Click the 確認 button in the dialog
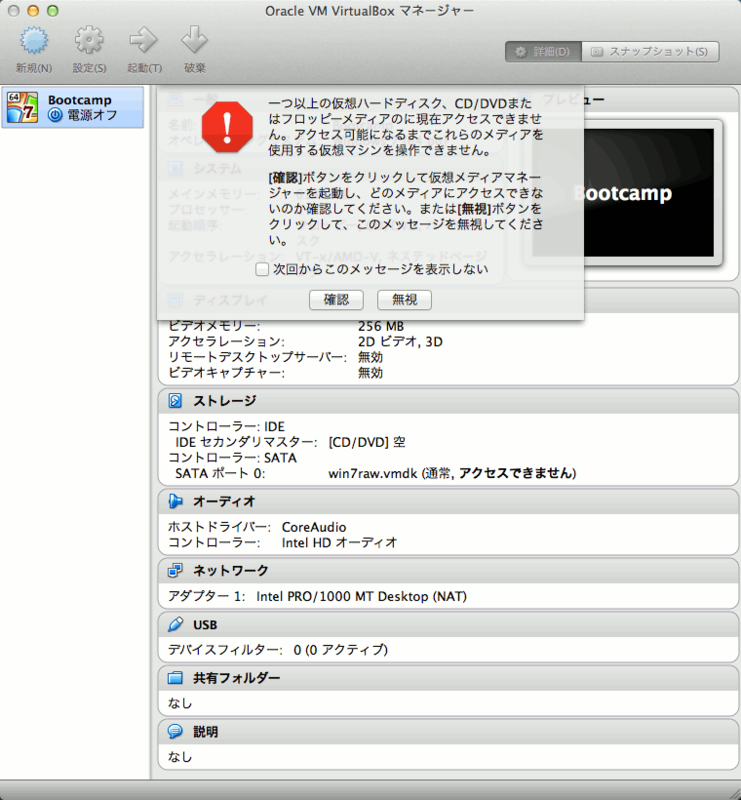 [x=336, y=299]
